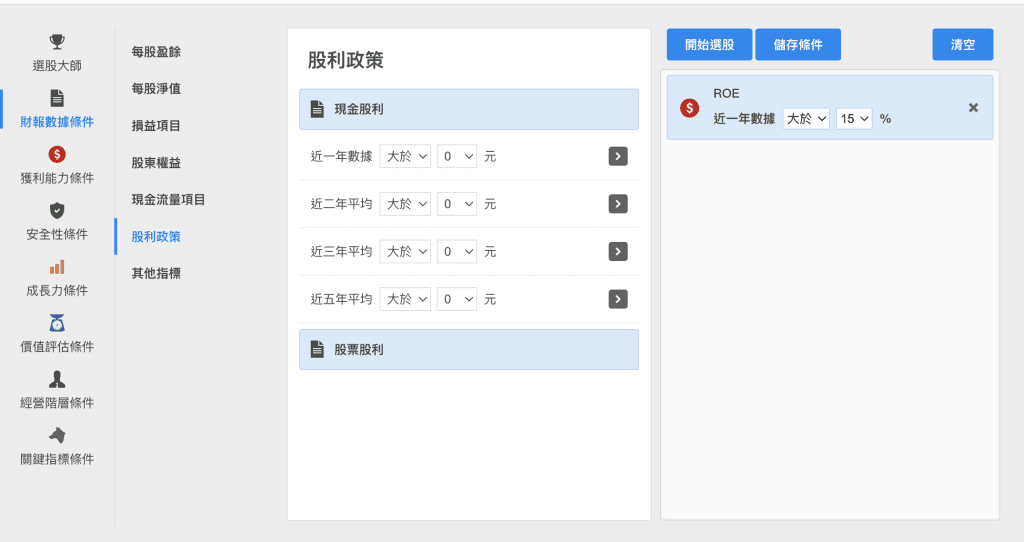Select the 獲利能力條件 dollar icon
This screenshot has width=1024, height=542.
click(57, 155)
